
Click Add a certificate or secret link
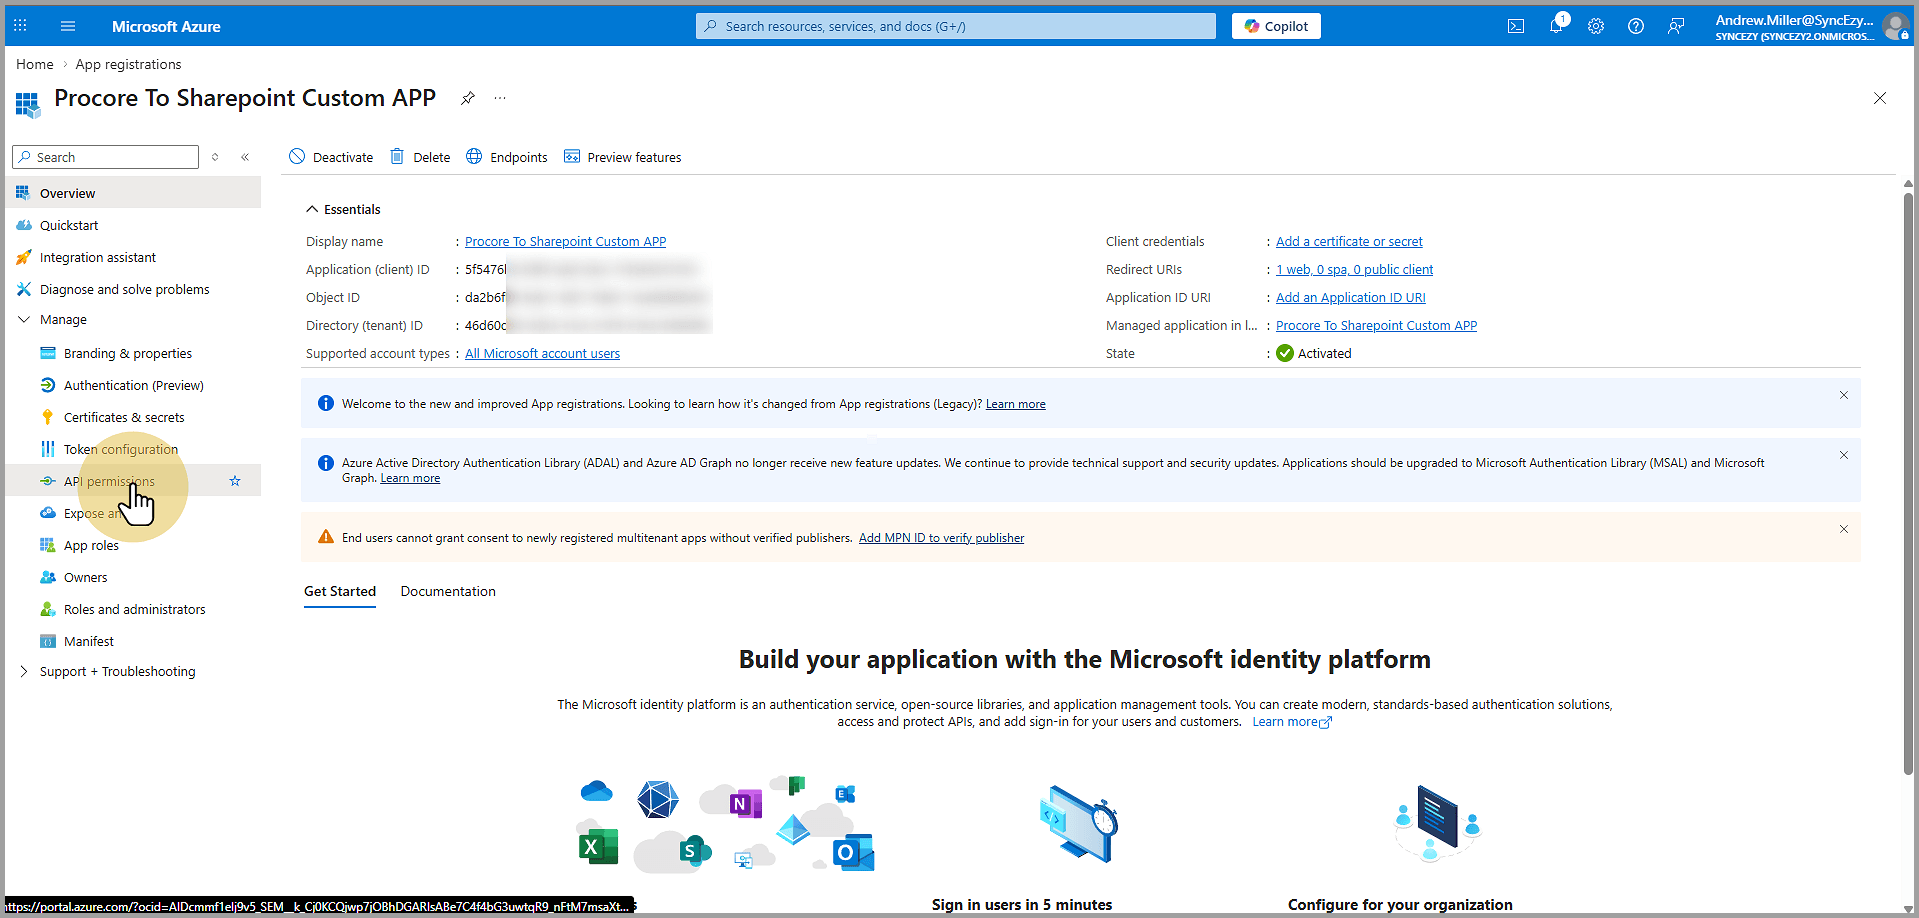(1348, 242)
